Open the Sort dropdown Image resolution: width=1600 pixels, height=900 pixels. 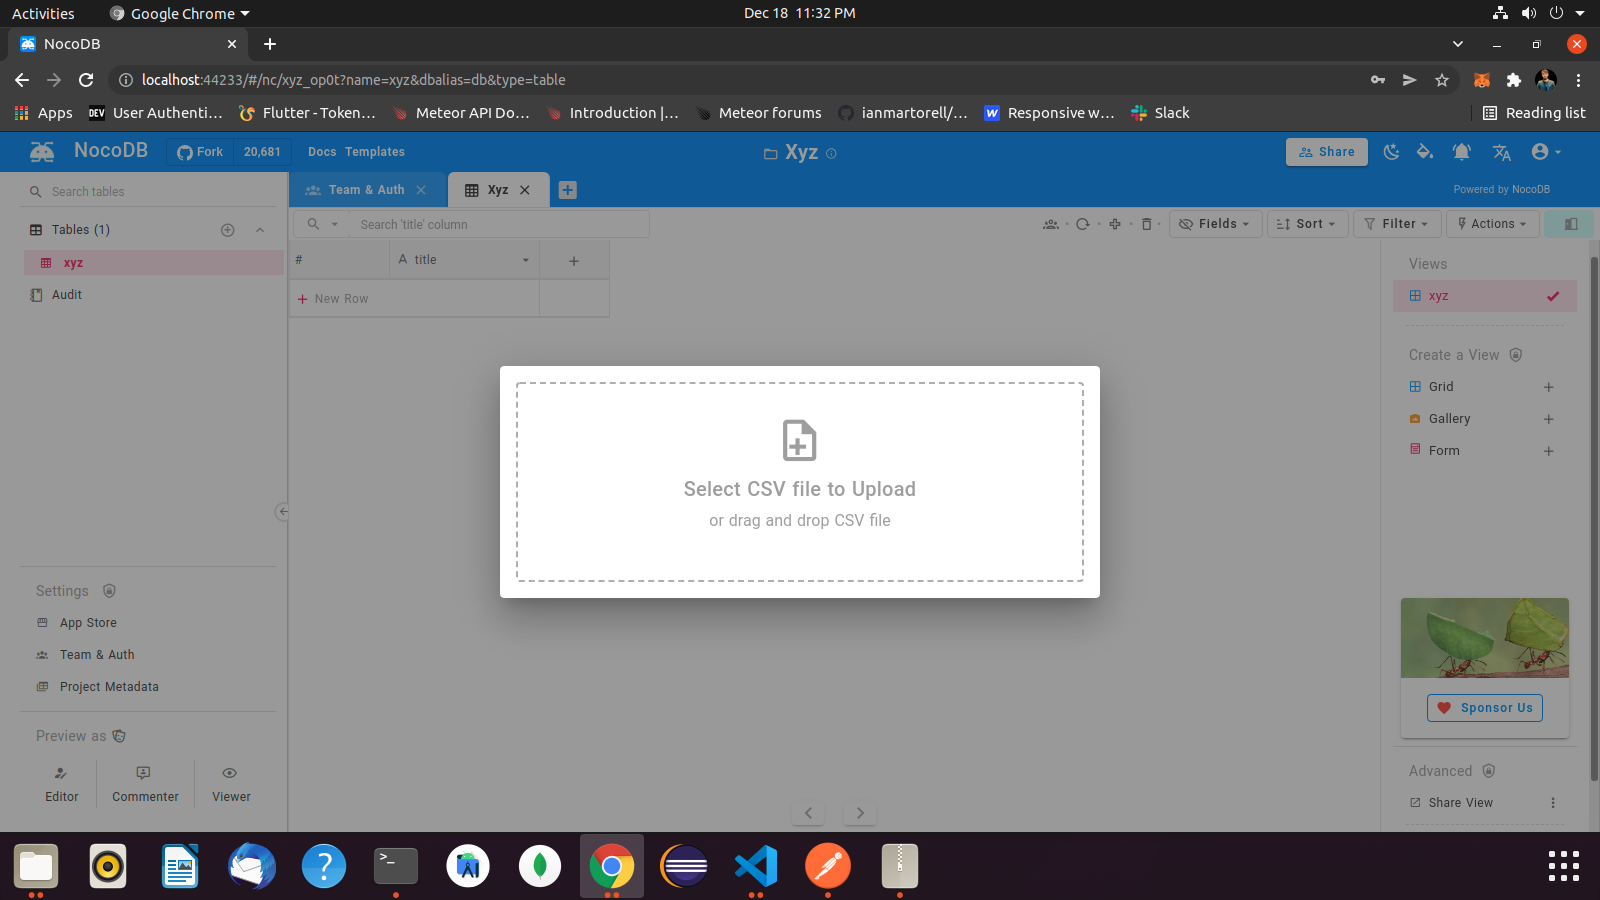click(1307, 224)
